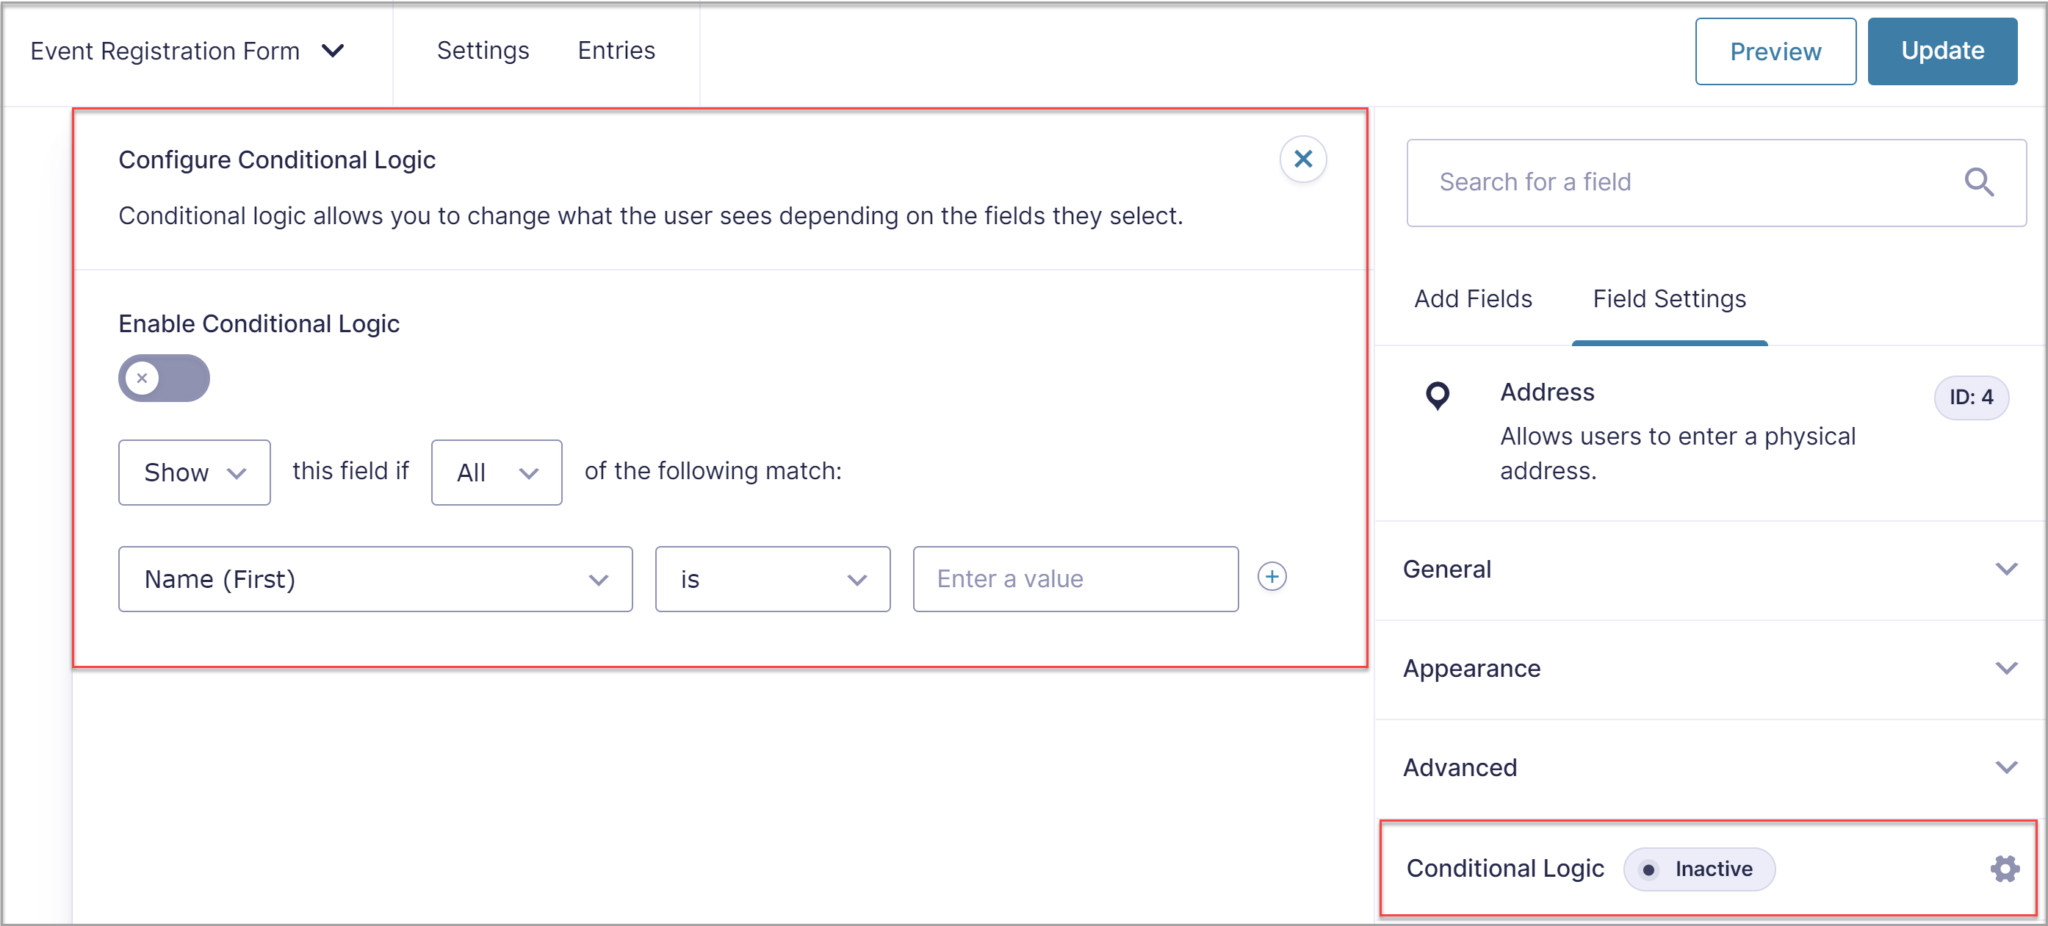The height and width of the screenshot is (926, 2048).
Task: Switch to the Entries tab
Action: (x=615, y=50)
